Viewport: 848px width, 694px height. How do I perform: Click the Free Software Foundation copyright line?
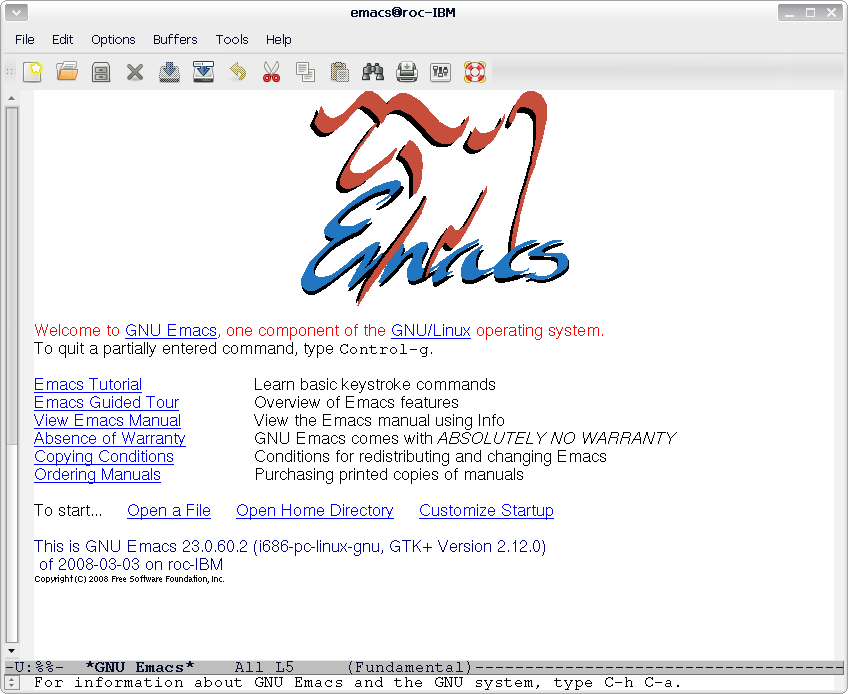coord(129,579)
